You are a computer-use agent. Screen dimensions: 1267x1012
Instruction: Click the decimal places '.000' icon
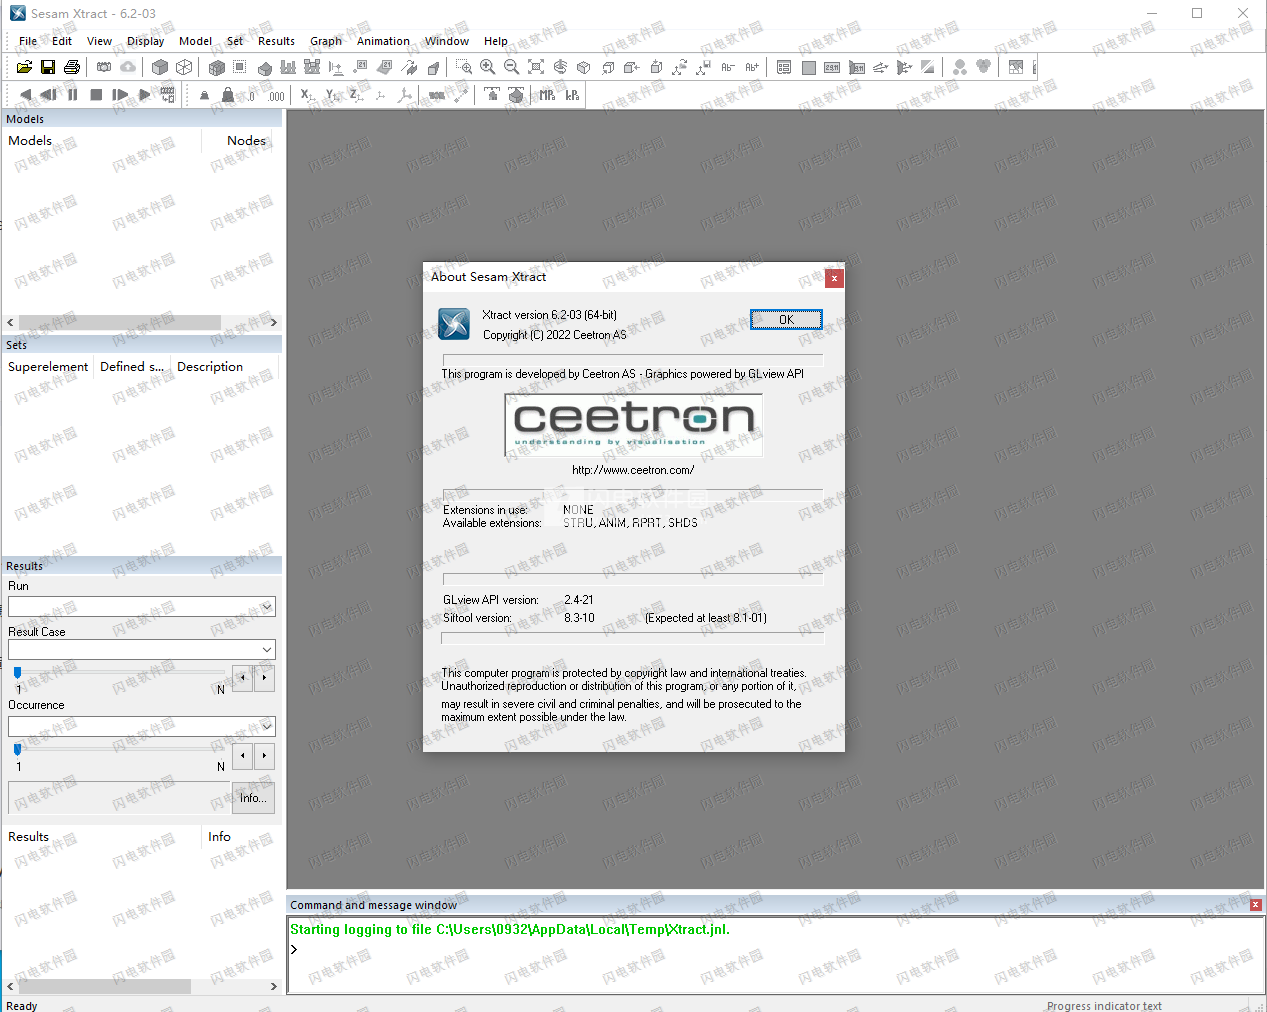click(x=276, y=95)
